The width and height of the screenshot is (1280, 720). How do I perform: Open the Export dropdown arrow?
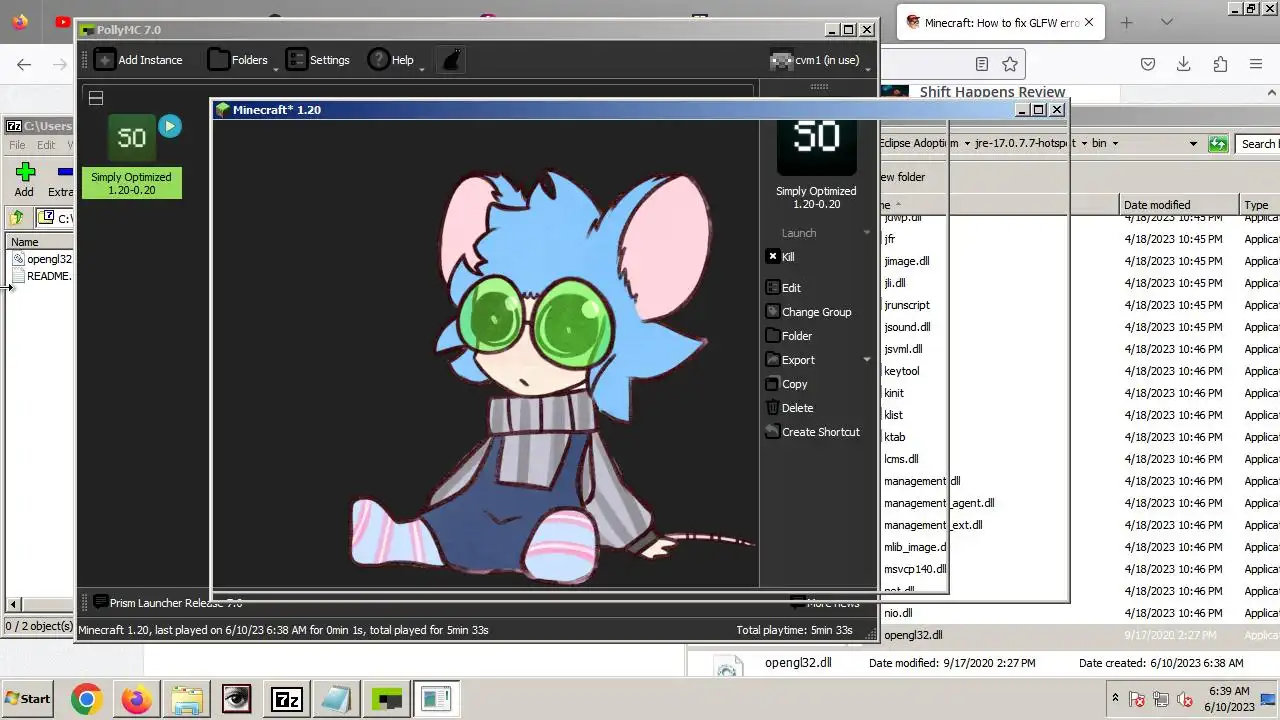point(867,360)
